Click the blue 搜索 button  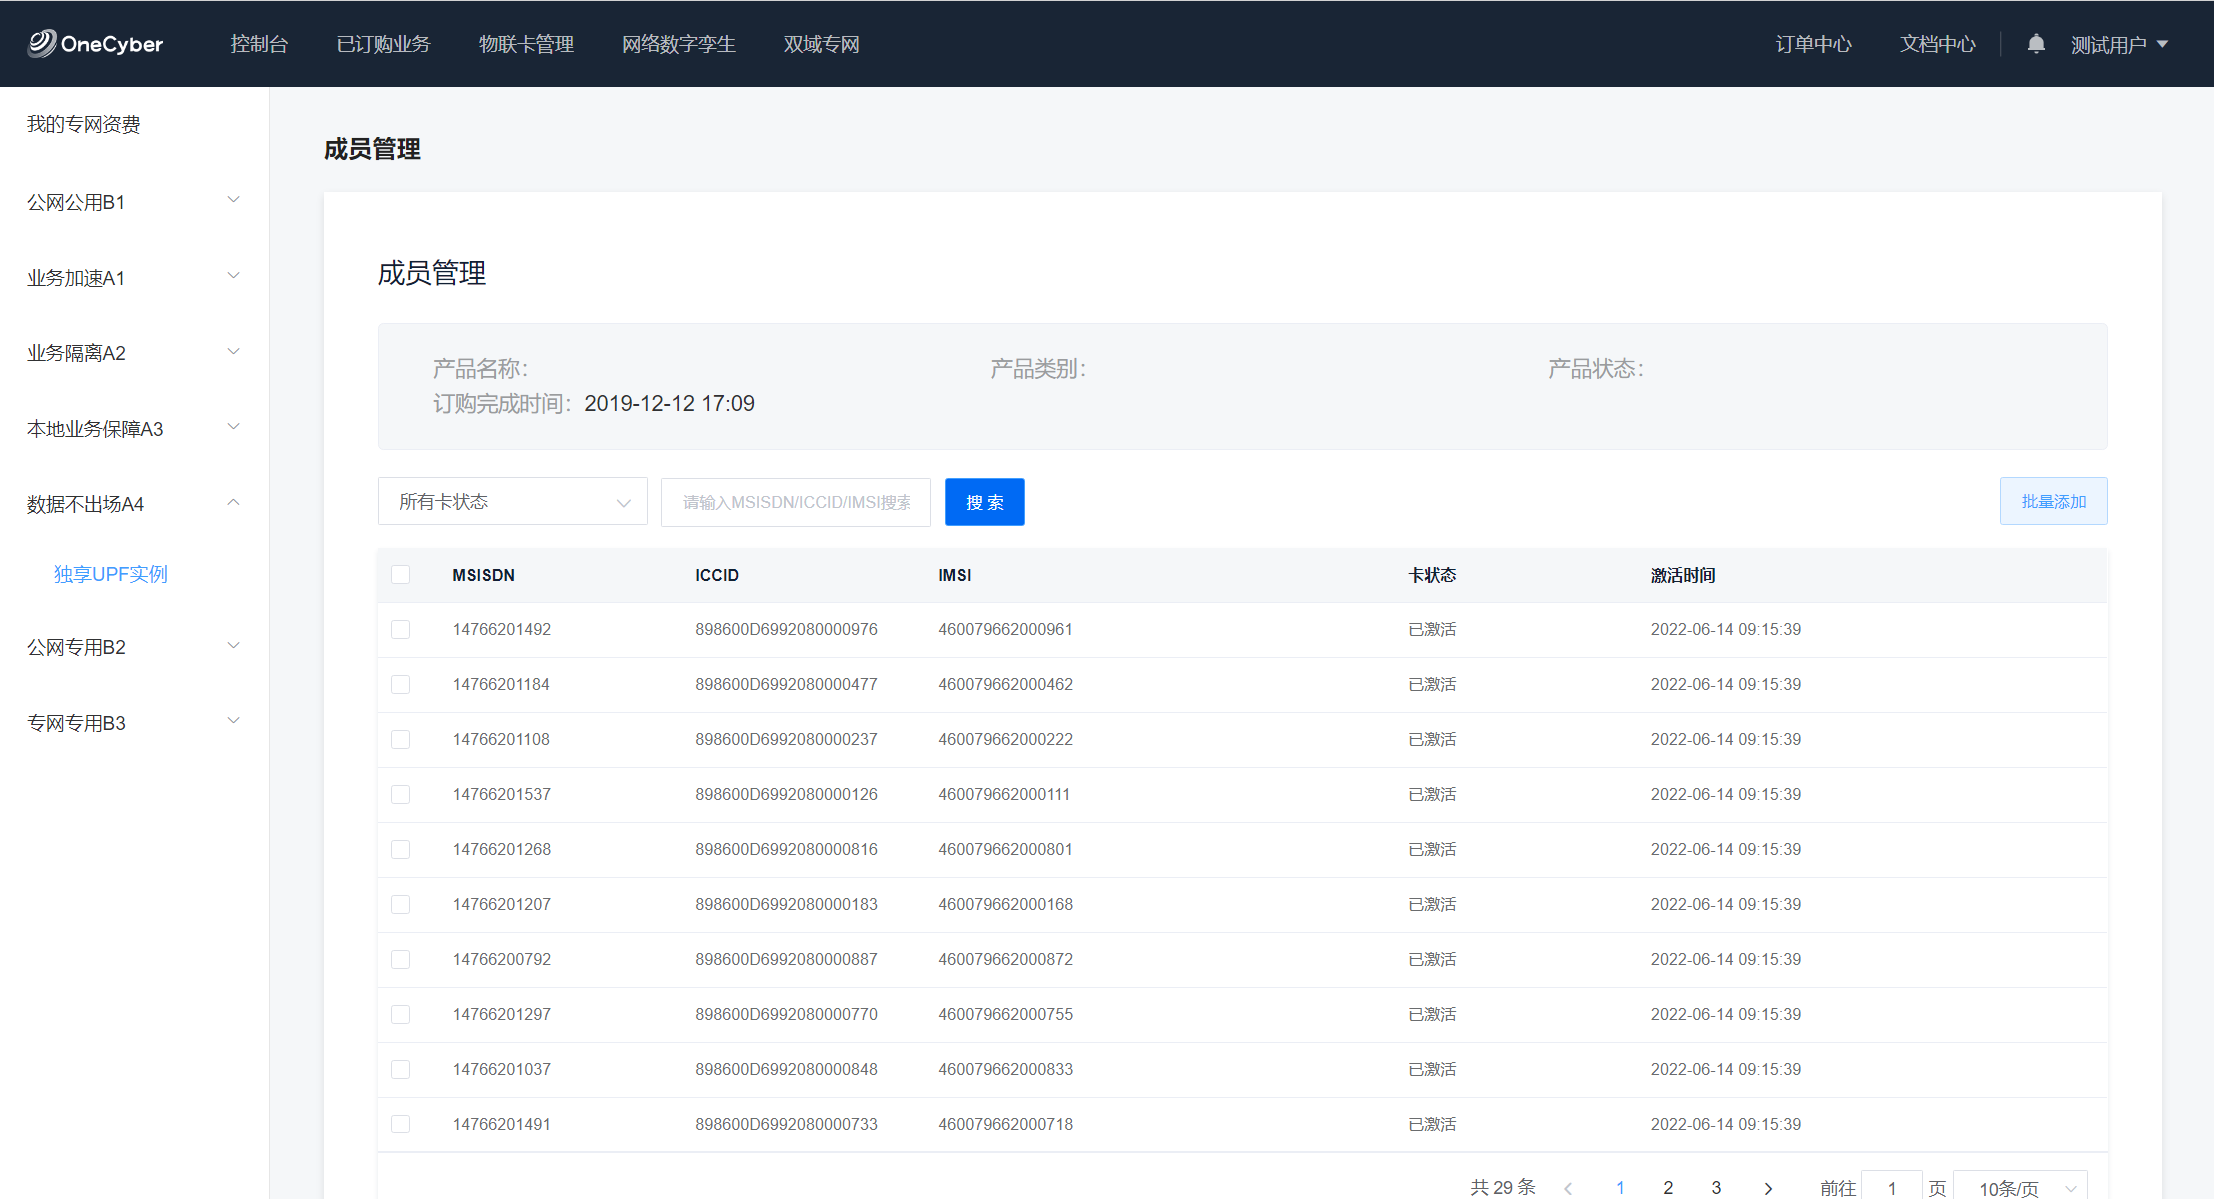984,502
